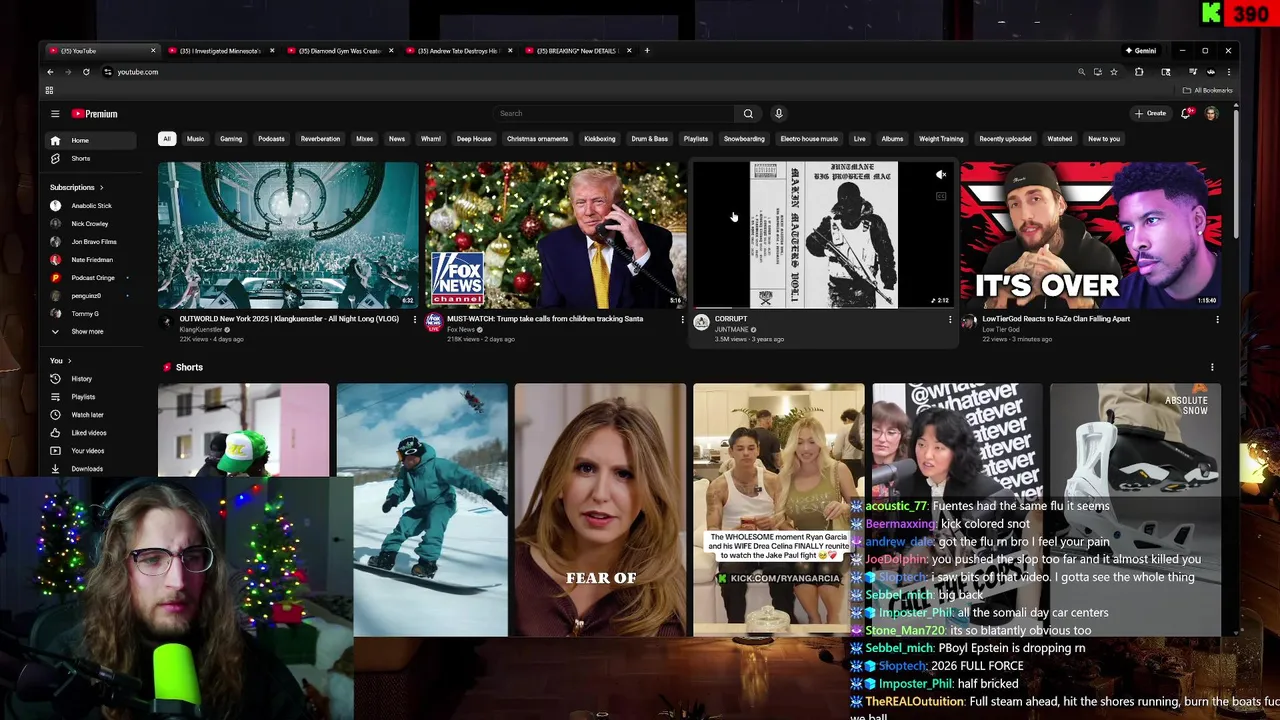Toggle captions on the CORRUPT preview
This screenshot has width=1280, height=720.
click(941, 197)
